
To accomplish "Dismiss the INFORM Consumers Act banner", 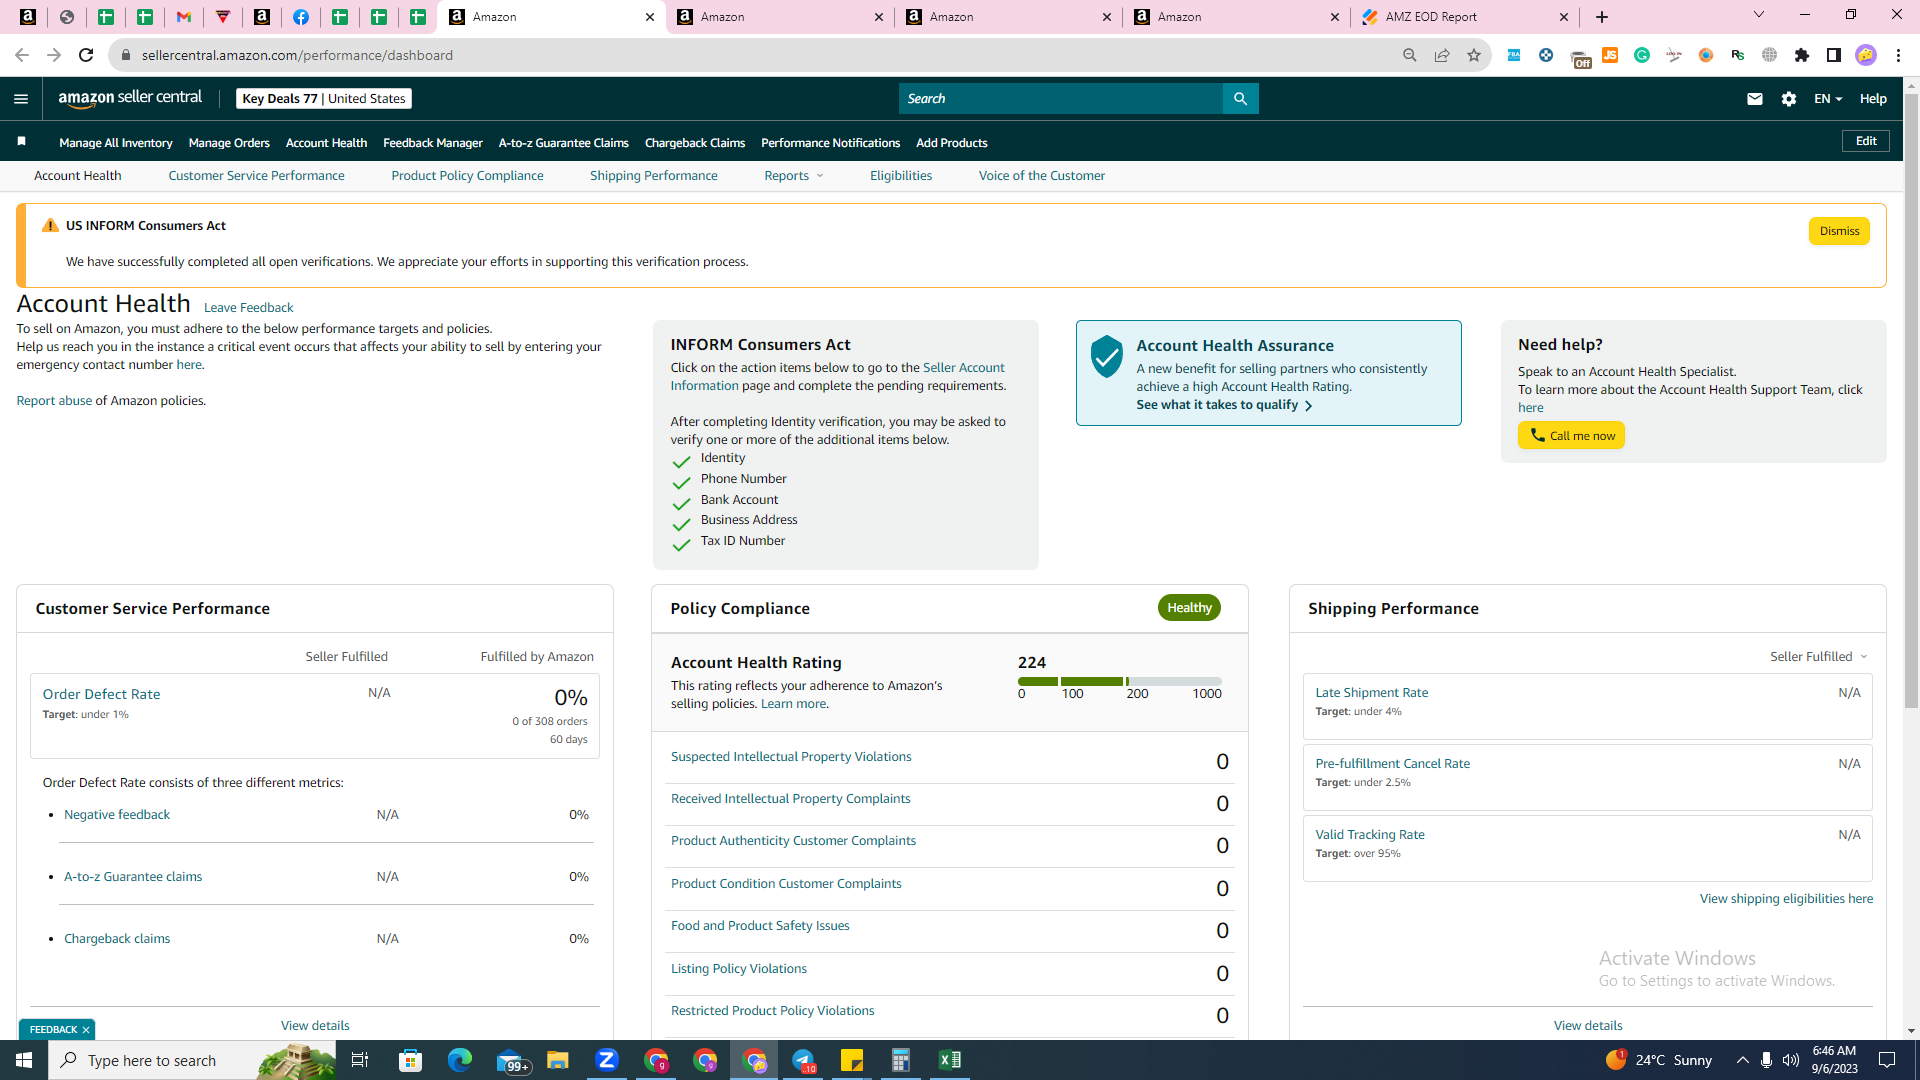I will point(1839,231).
